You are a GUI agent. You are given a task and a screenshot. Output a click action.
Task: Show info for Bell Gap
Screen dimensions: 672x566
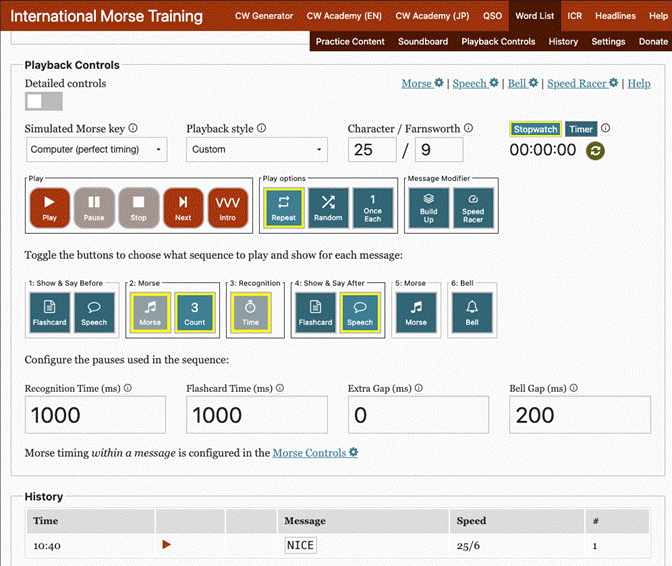click(x=573, y=388)
